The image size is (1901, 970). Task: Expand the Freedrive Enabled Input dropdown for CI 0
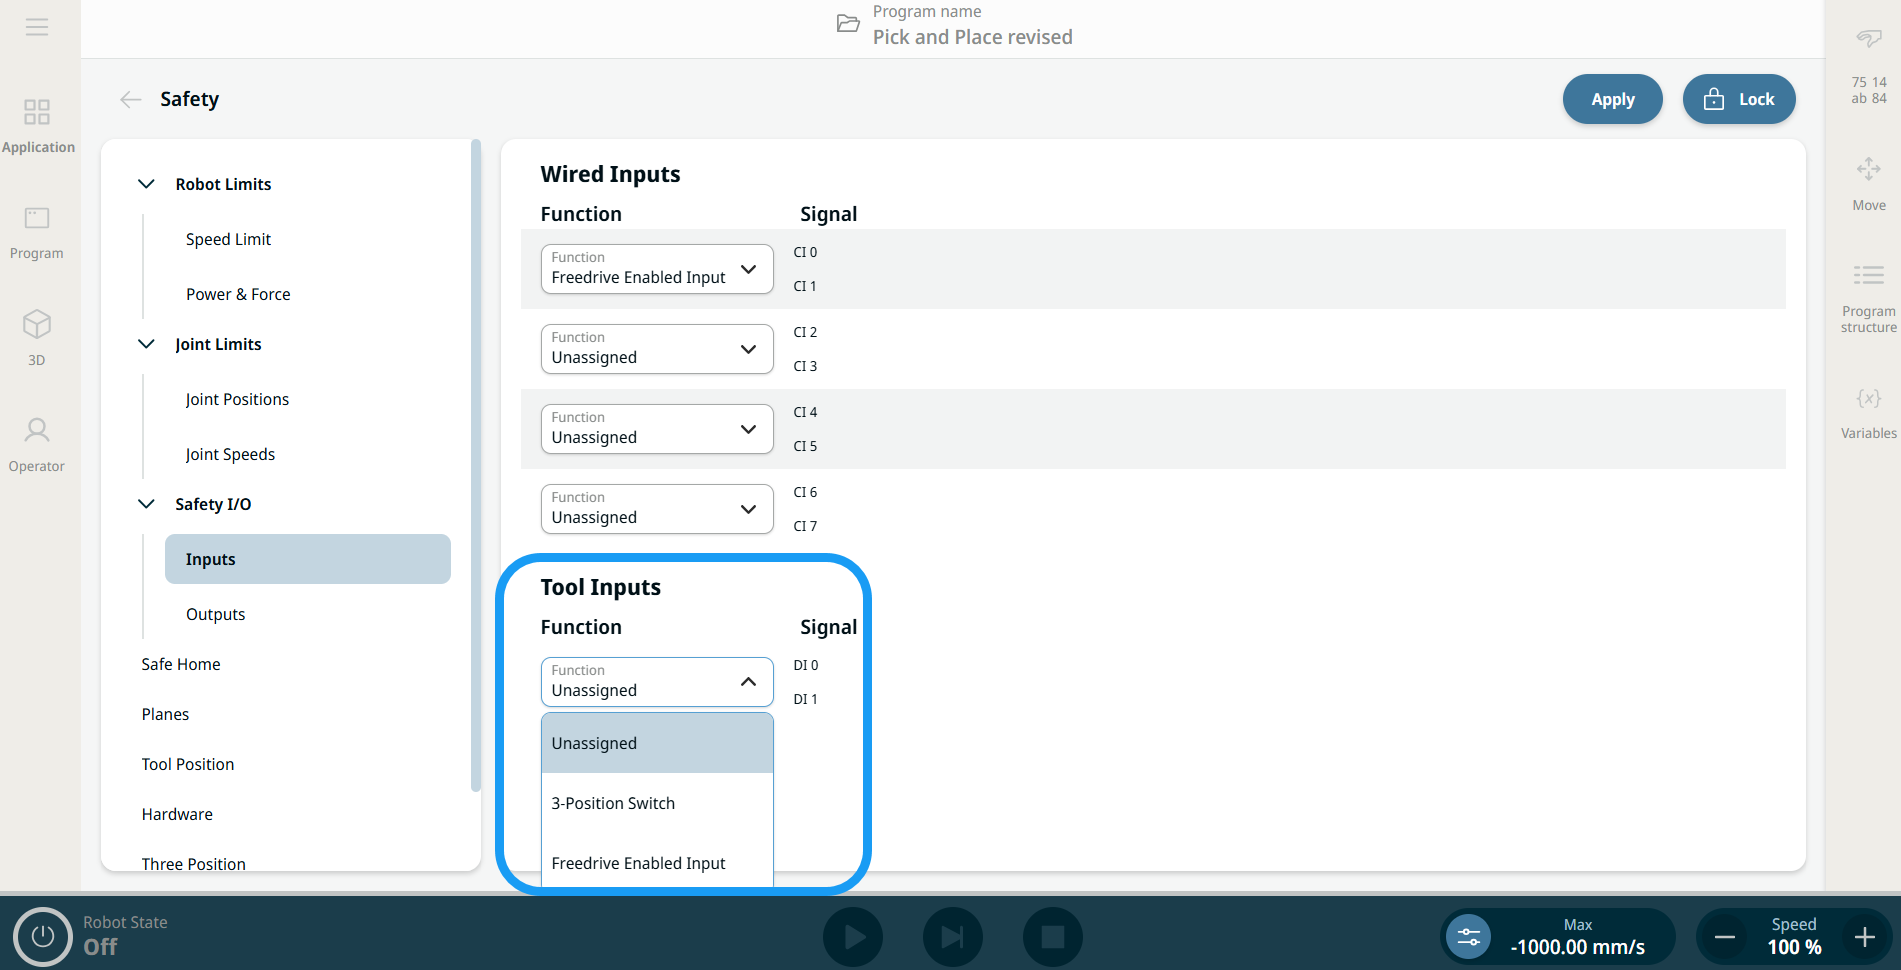[x=656, y=269]
